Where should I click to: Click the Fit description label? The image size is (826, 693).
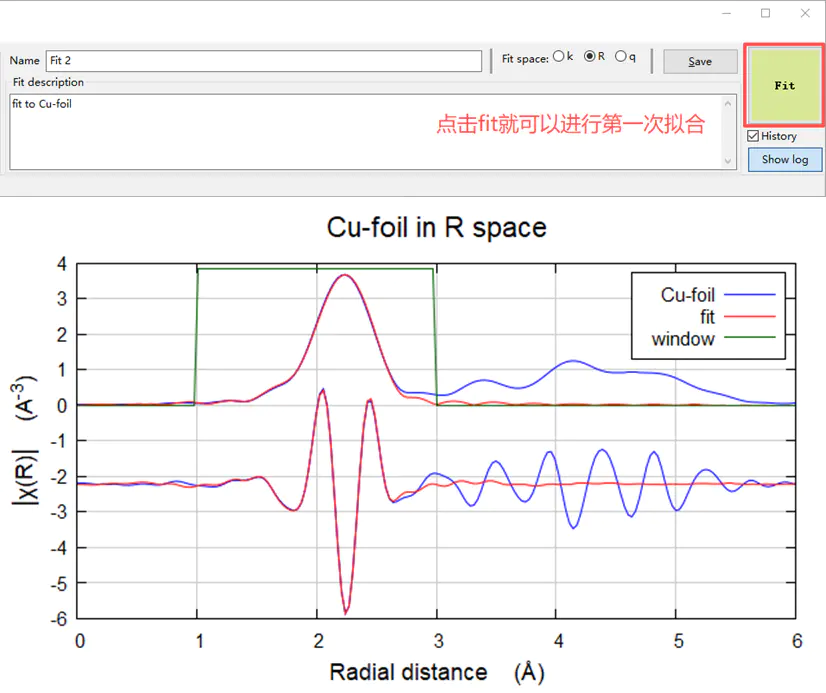48,82
